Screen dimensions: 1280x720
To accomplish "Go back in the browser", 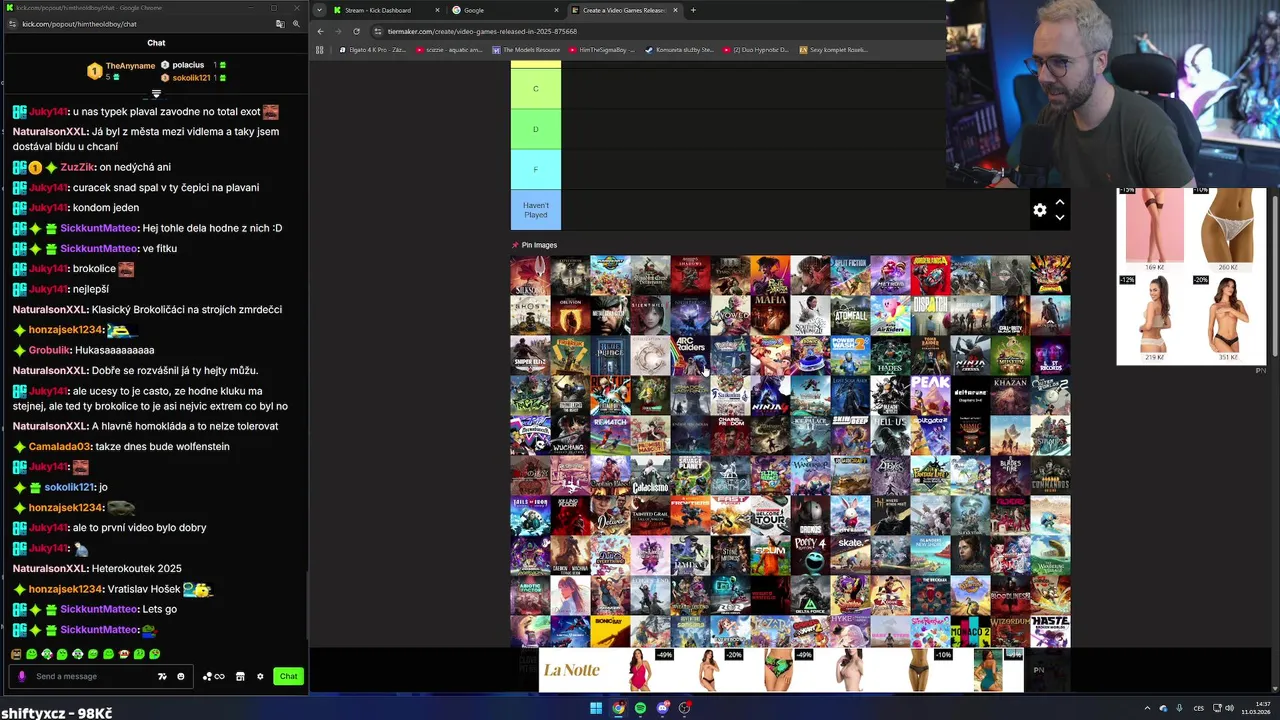I will click(321, 31).
